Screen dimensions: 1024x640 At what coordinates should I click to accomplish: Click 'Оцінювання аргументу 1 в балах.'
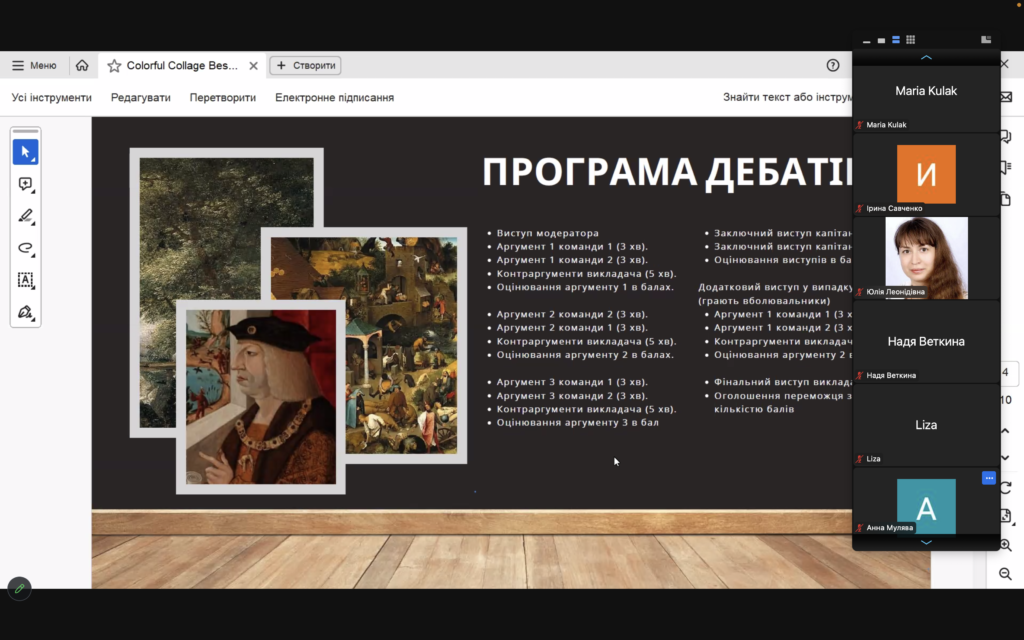(584, 287)
